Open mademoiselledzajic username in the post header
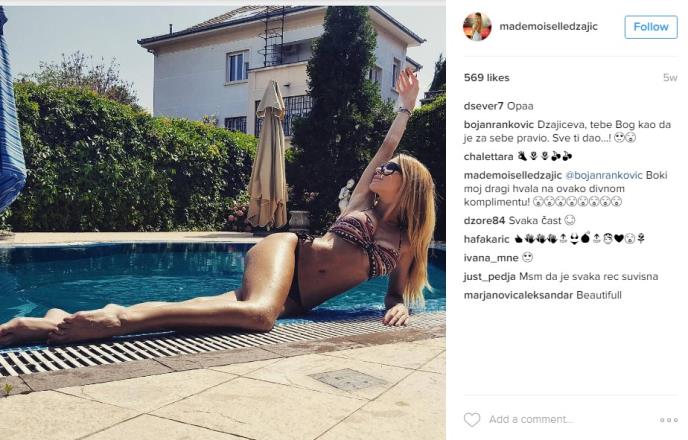The width and height of the screenshot is (688, 440). [548, 26]
